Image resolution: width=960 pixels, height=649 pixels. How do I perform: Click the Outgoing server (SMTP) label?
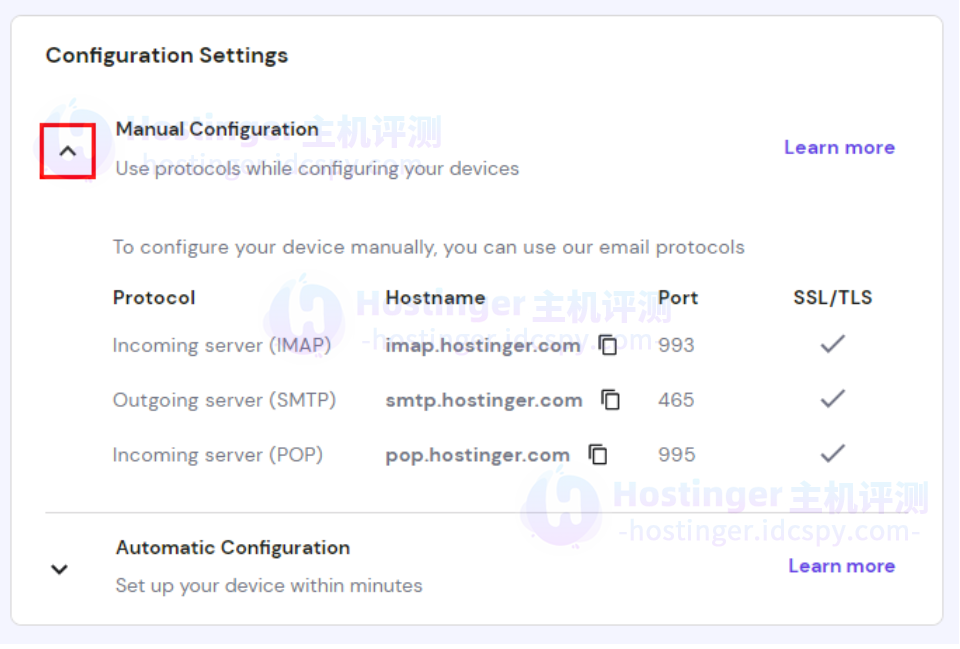click(x=224, y=401)
